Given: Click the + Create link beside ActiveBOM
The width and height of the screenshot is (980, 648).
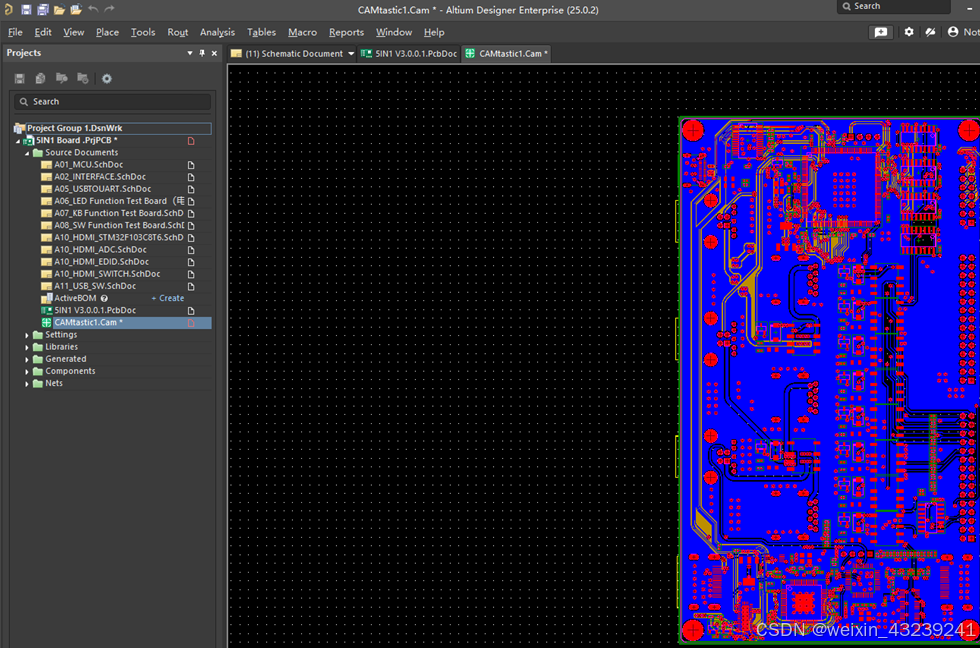Looking at the screenshot, I should 168,298.
